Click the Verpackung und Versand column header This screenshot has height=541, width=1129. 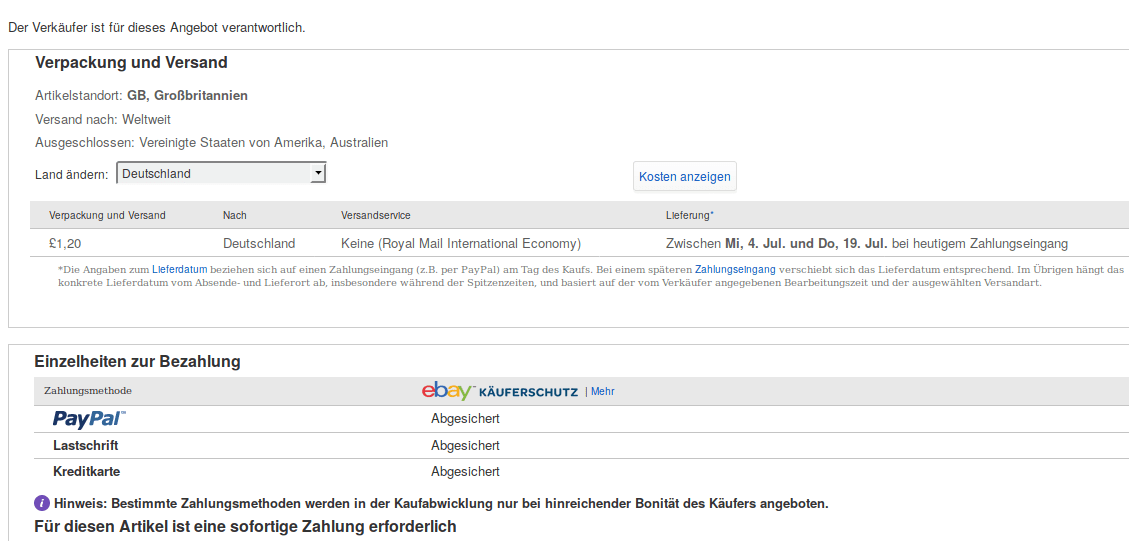(x=107, y=215)
